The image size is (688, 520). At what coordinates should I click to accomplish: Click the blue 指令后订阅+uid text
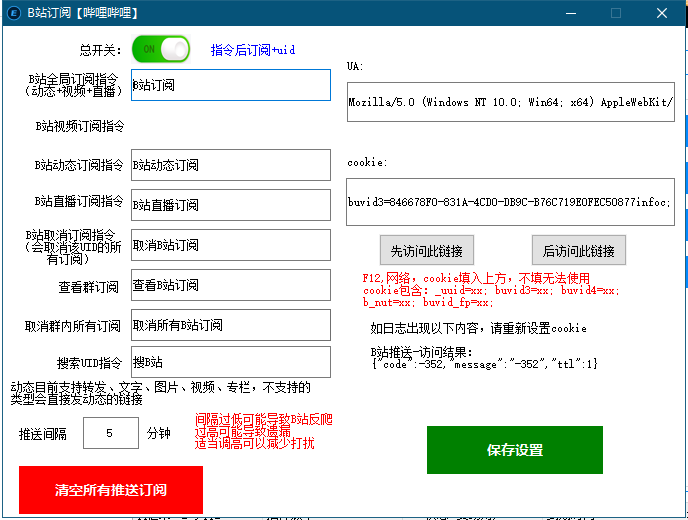253,50
